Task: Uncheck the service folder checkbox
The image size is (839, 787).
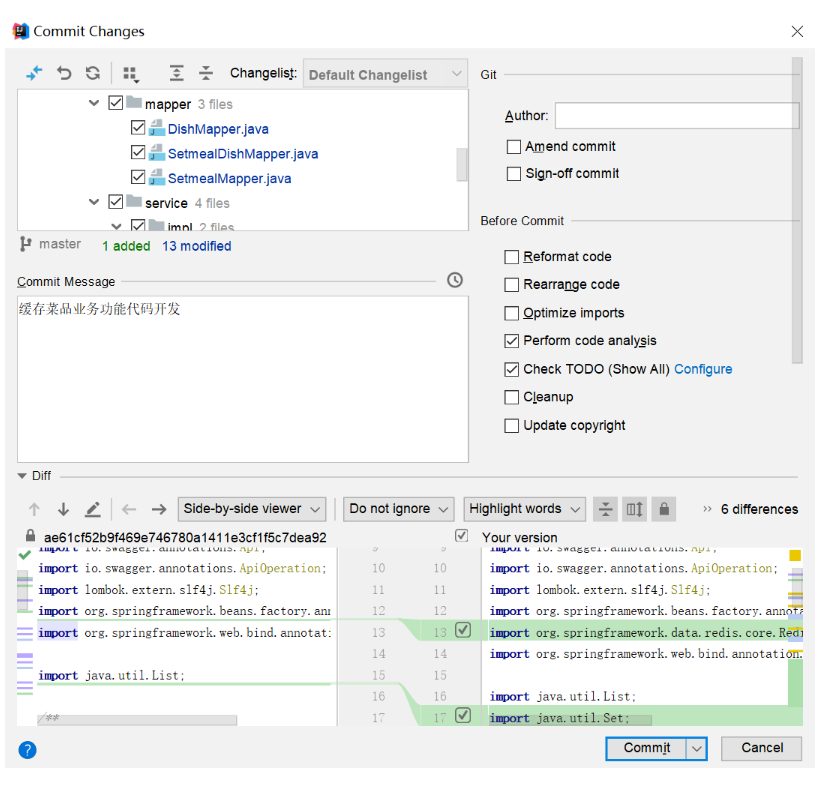Action: tap(116, 202)
